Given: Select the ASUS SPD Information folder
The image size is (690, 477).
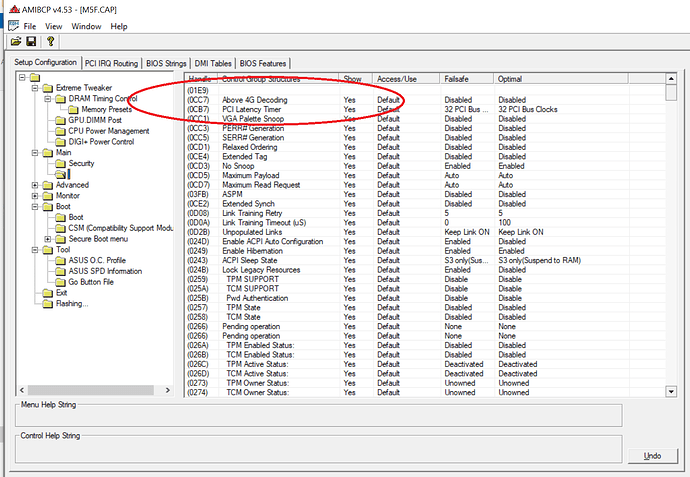Looking at the screenshot, I should click(99, 271).
